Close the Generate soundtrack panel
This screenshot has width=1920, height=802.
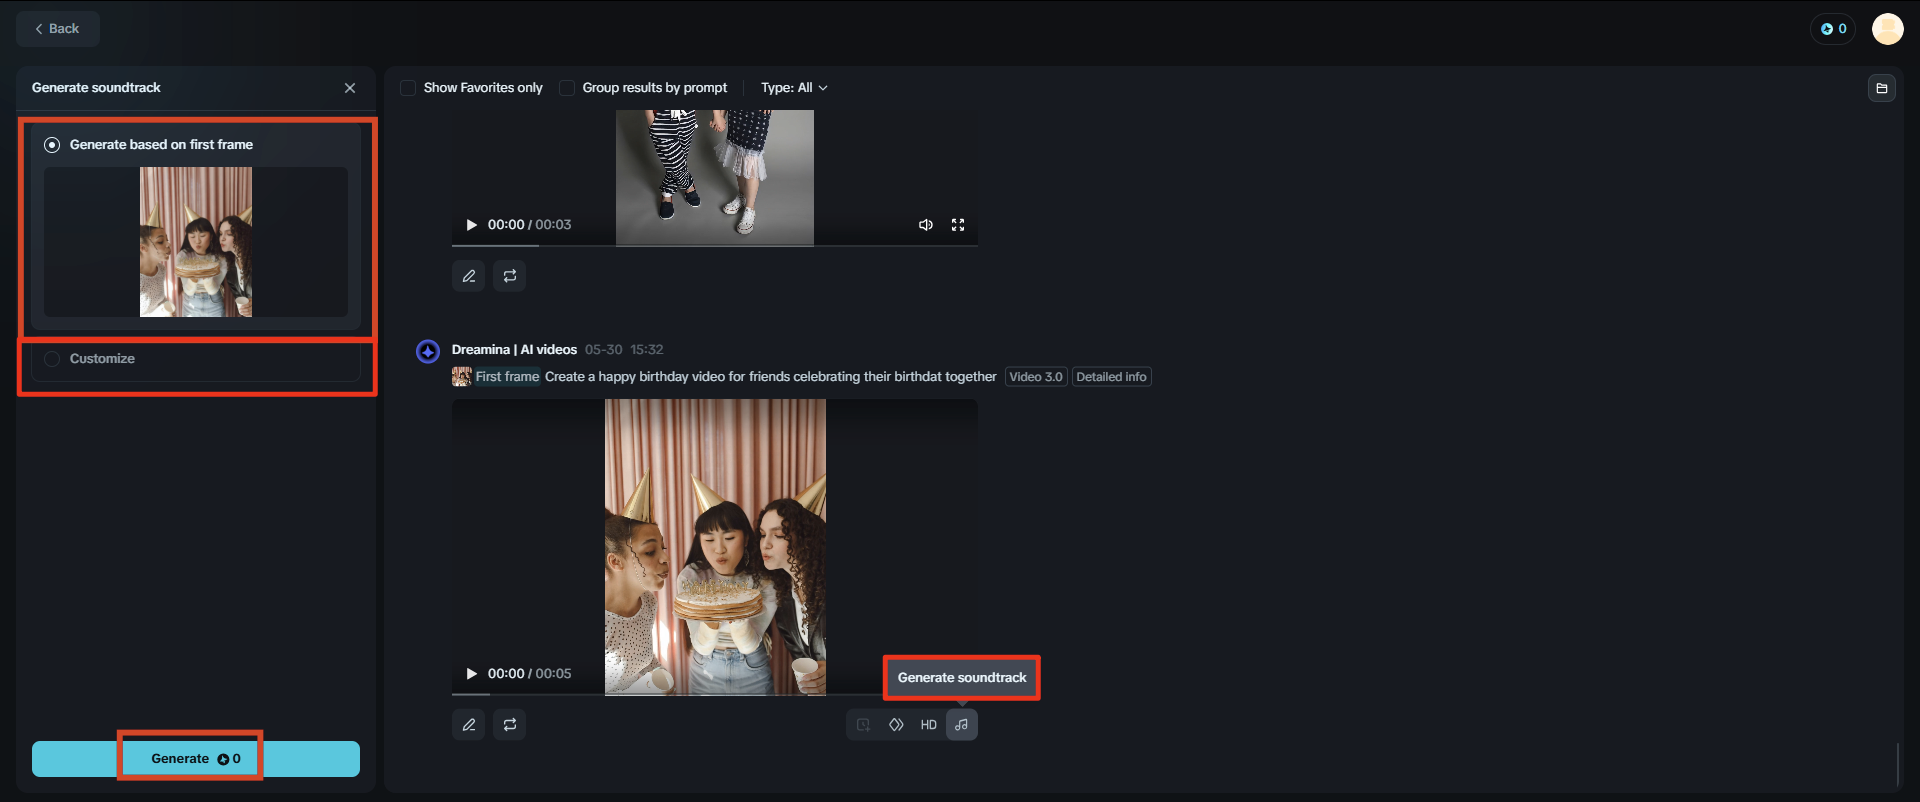350,88
